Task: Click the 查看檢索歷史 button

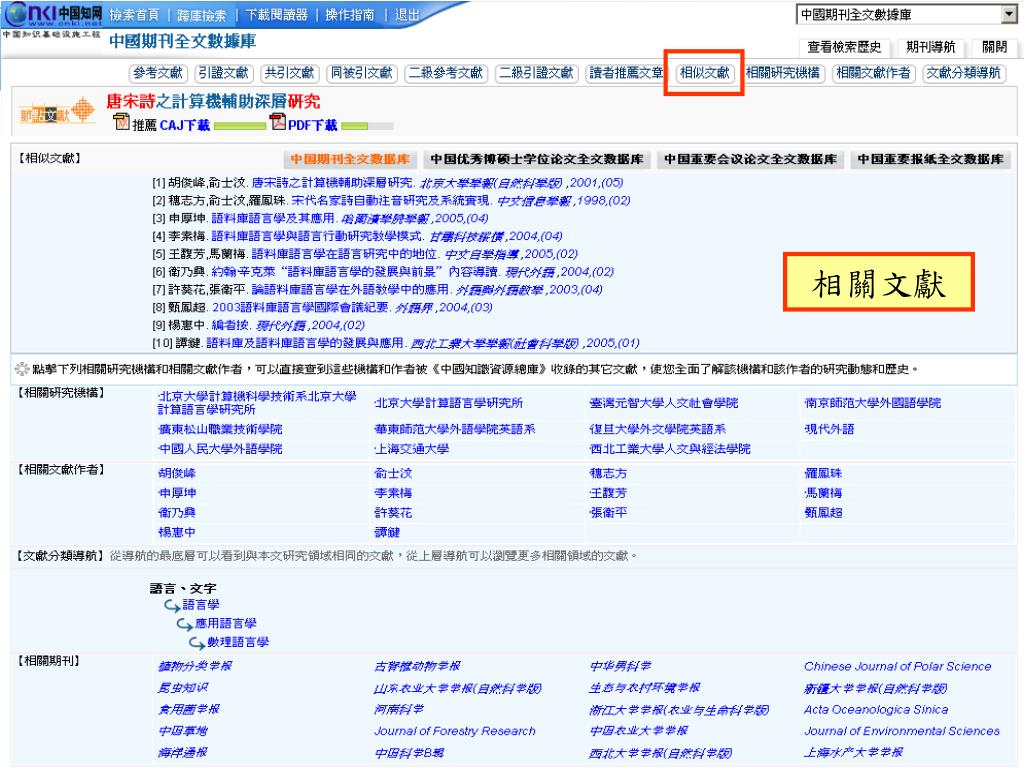Action: [844, 47]
